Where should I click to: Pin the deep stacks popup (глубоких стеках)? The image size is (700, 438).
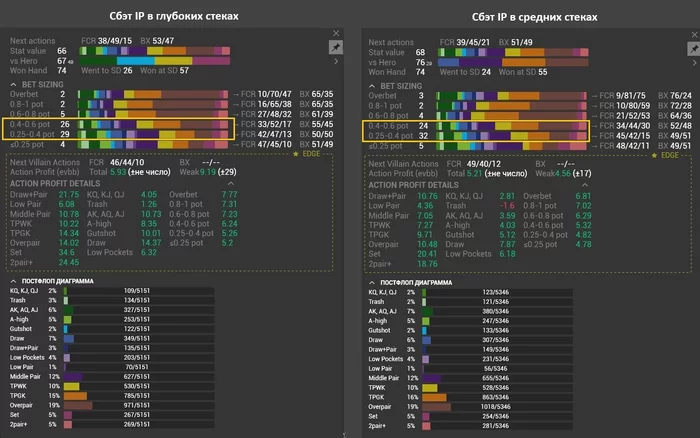tap(336, 47)
